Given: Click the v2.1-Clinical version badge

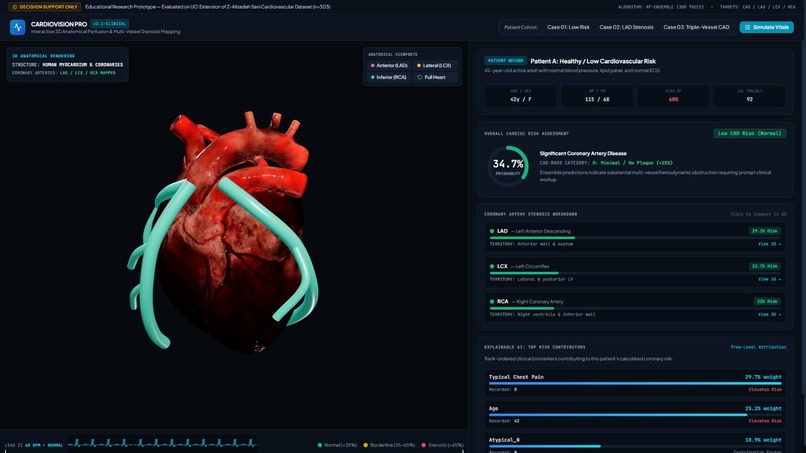Looking at the screenshot, I should click(109, 24).
